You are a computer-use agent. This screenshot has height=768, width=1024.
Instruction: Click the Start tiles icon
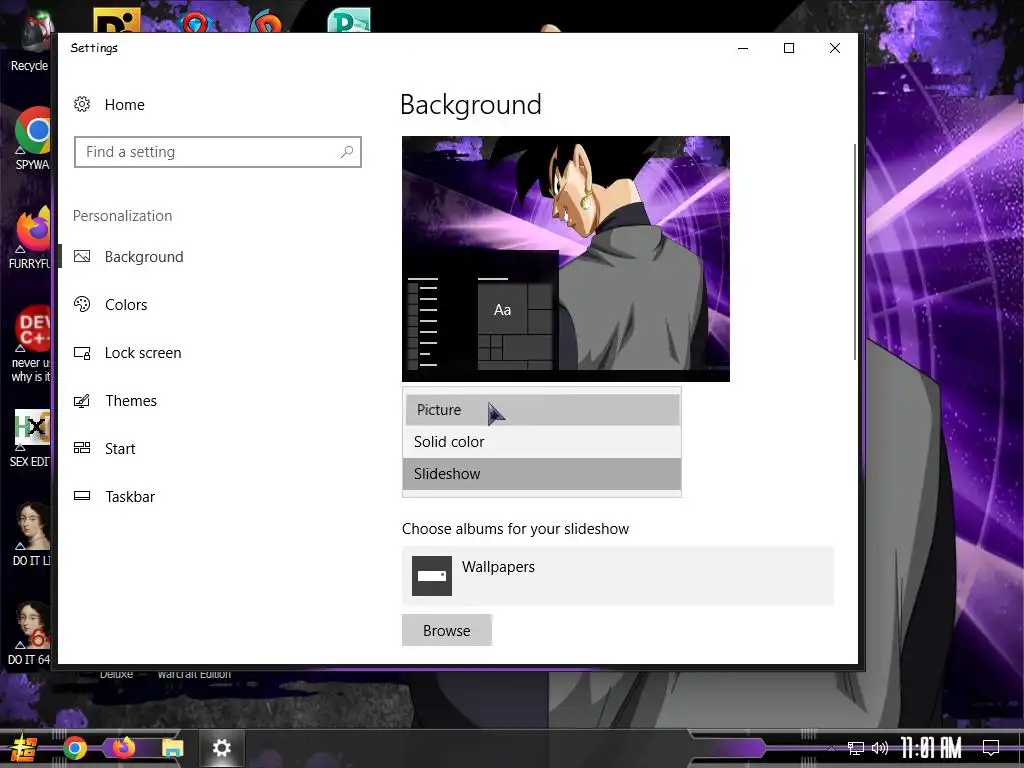(82, 448)
